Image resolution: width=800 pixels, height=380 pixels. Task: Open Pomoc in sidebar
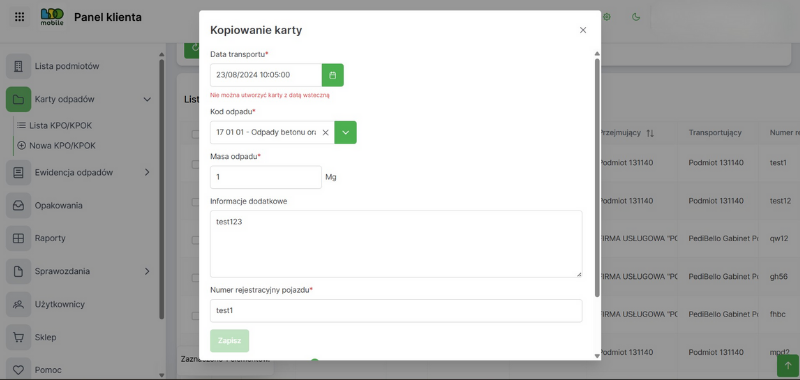click(48, 370)
